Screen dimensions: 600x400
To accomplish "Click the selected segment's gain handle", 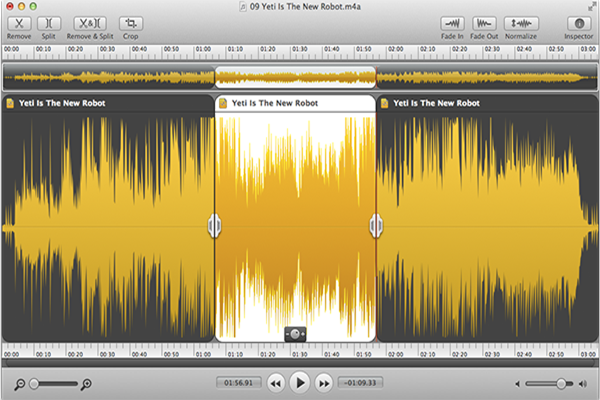I will [x=295, y=332].
